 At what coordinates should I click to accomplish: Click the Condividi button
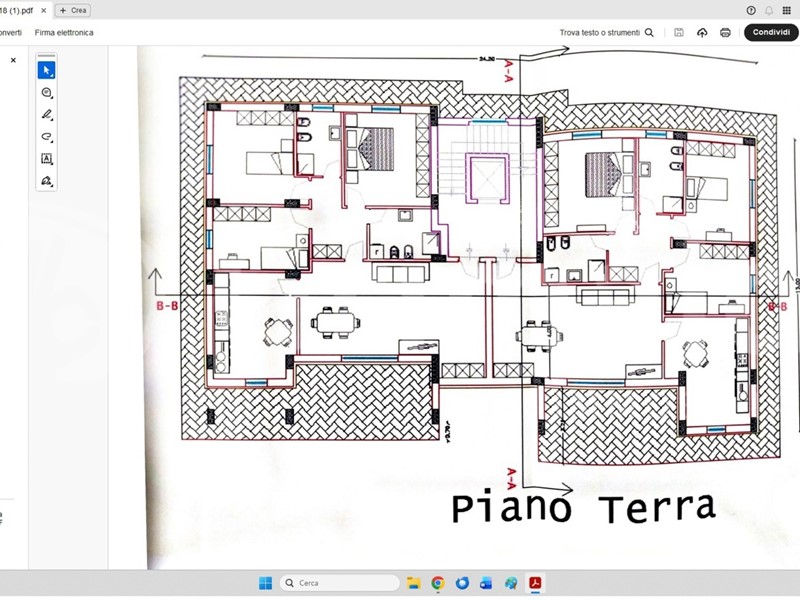pos(771,32)
